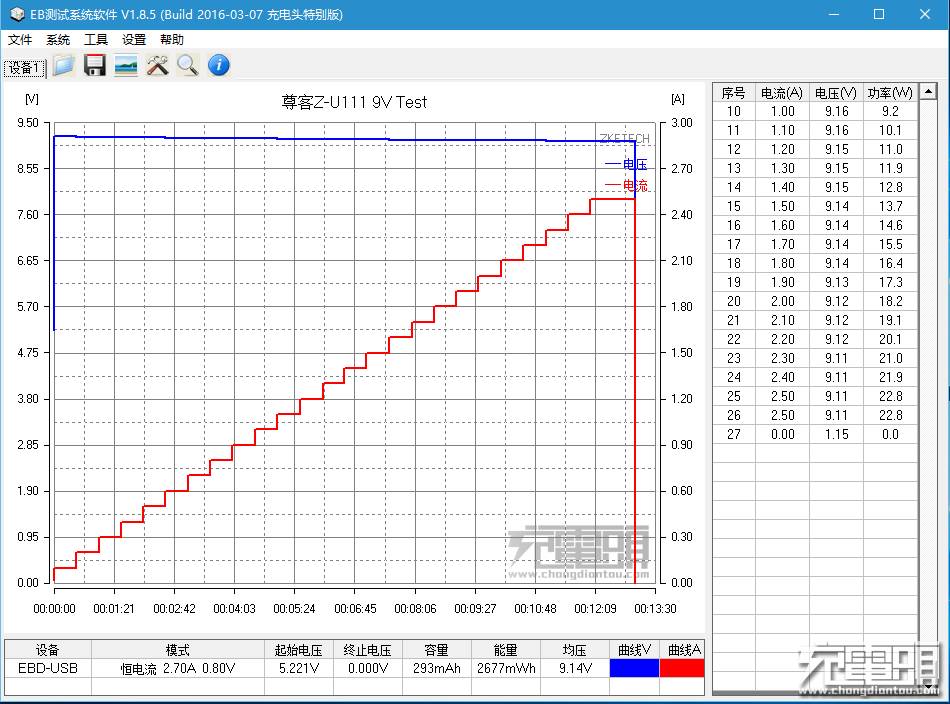Click the 功率(W) column header
The width and height of the screenshot is (950, 704).
click(x=890, y=93)
